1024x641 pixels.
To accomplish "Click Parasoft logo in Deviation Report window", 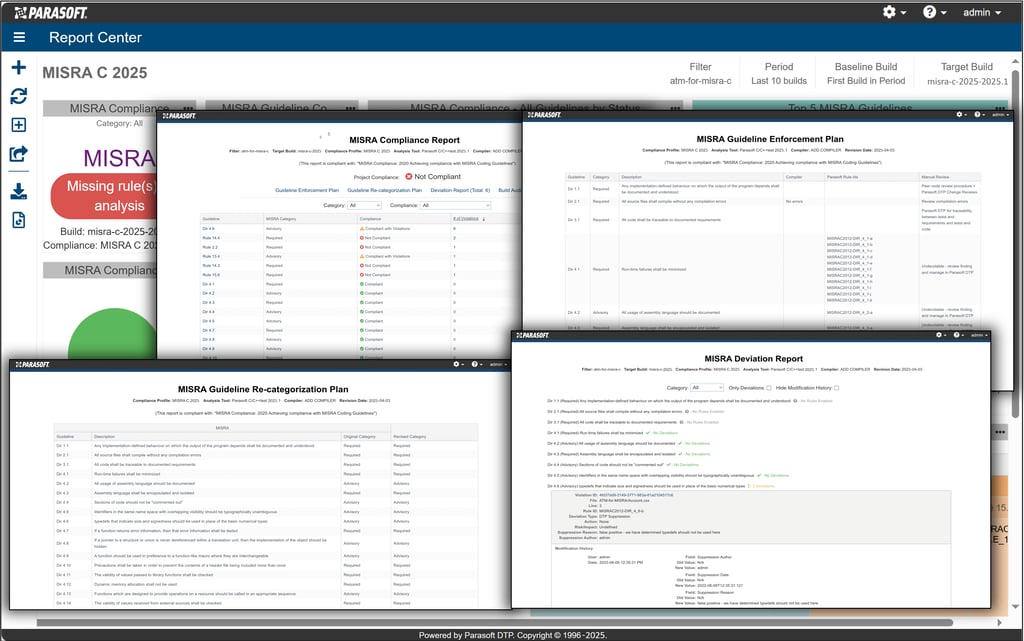I will coord(532,335).
